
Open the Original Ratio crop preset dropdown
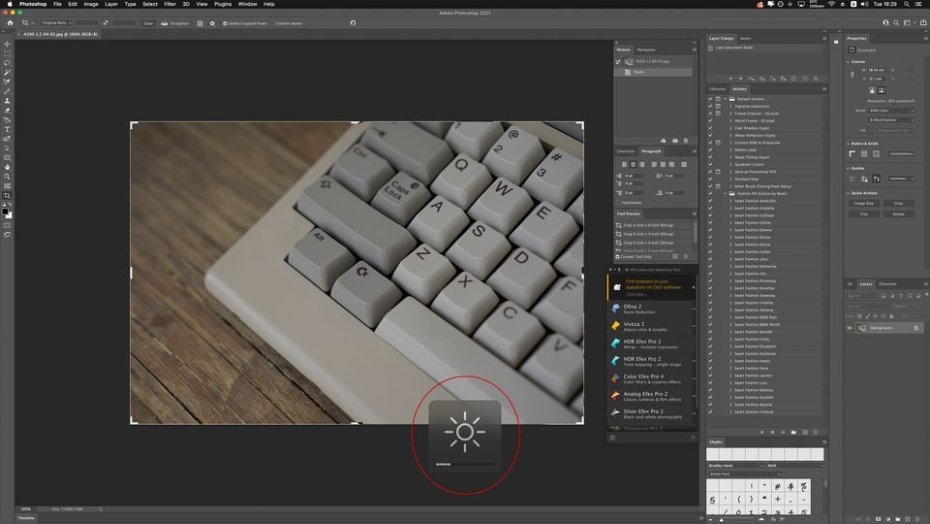(x=56, y=23)
